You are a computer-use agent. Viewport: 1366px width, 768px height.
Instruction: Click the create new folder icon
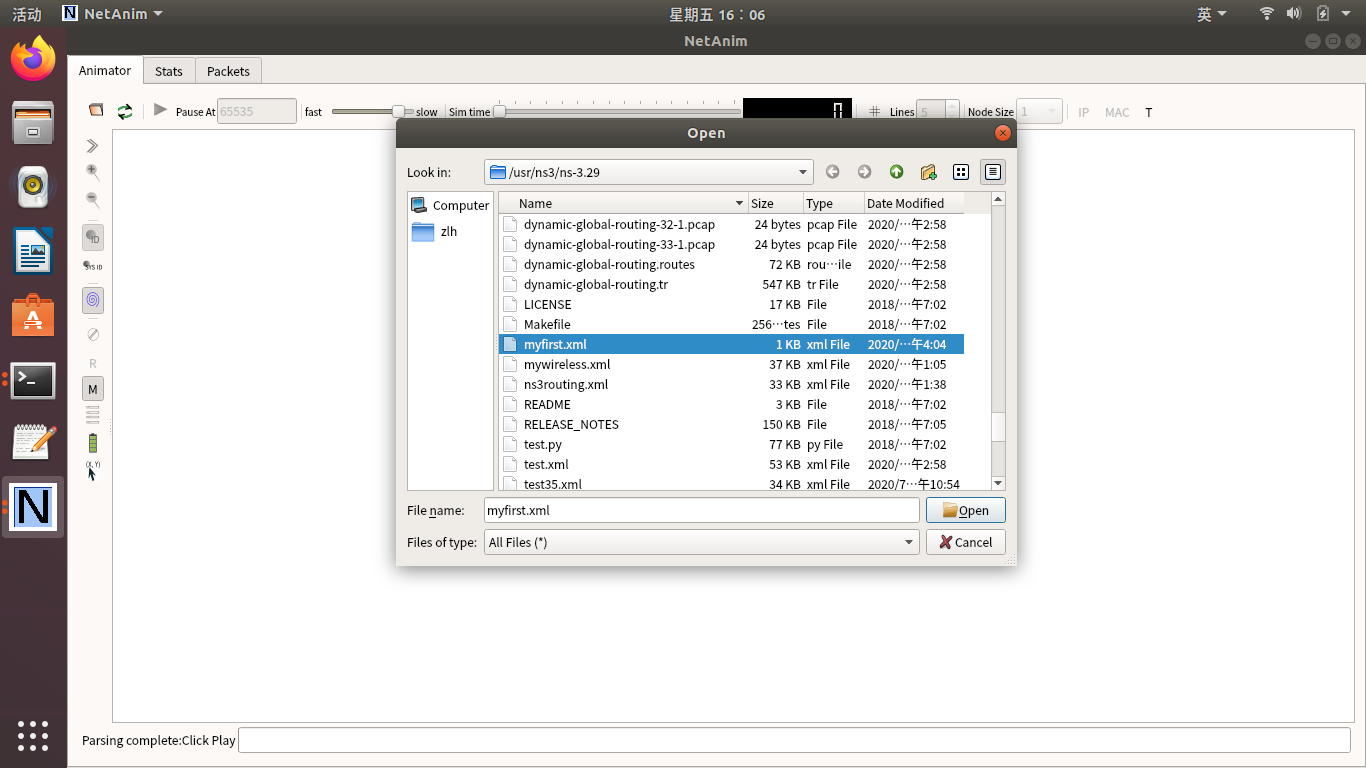(928, 172)
